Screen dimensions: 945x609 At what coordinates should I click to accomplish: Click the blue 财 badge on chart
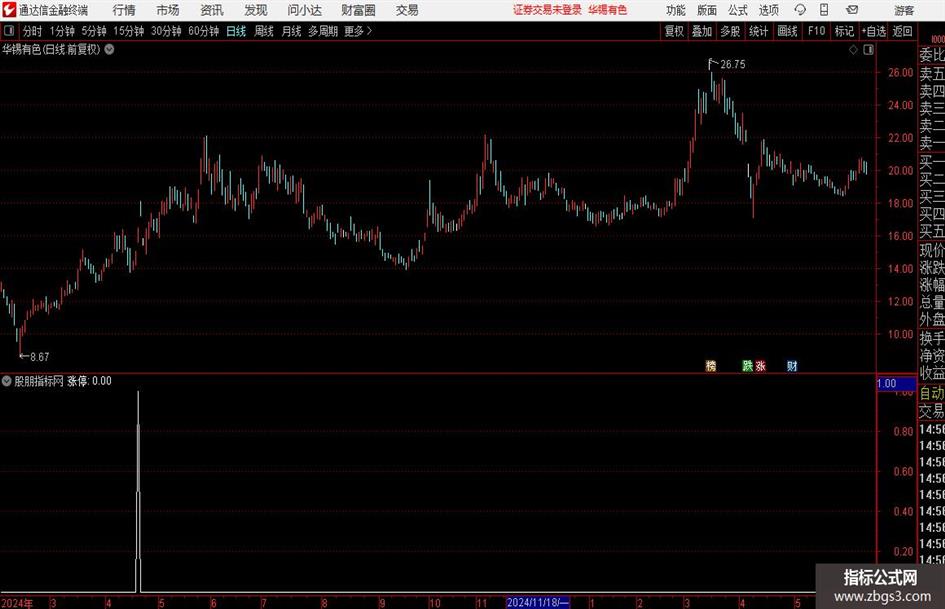[792, 365]
